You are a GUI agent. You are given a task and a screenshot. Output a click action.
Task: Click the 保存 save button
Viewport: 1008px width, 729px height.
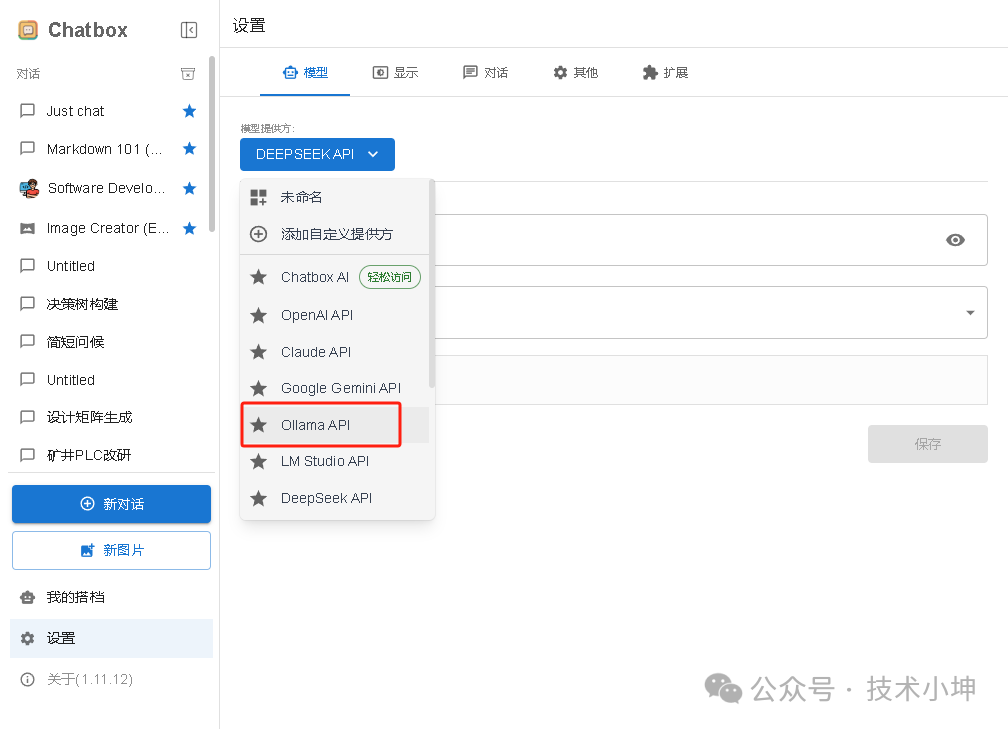[928, 444]
